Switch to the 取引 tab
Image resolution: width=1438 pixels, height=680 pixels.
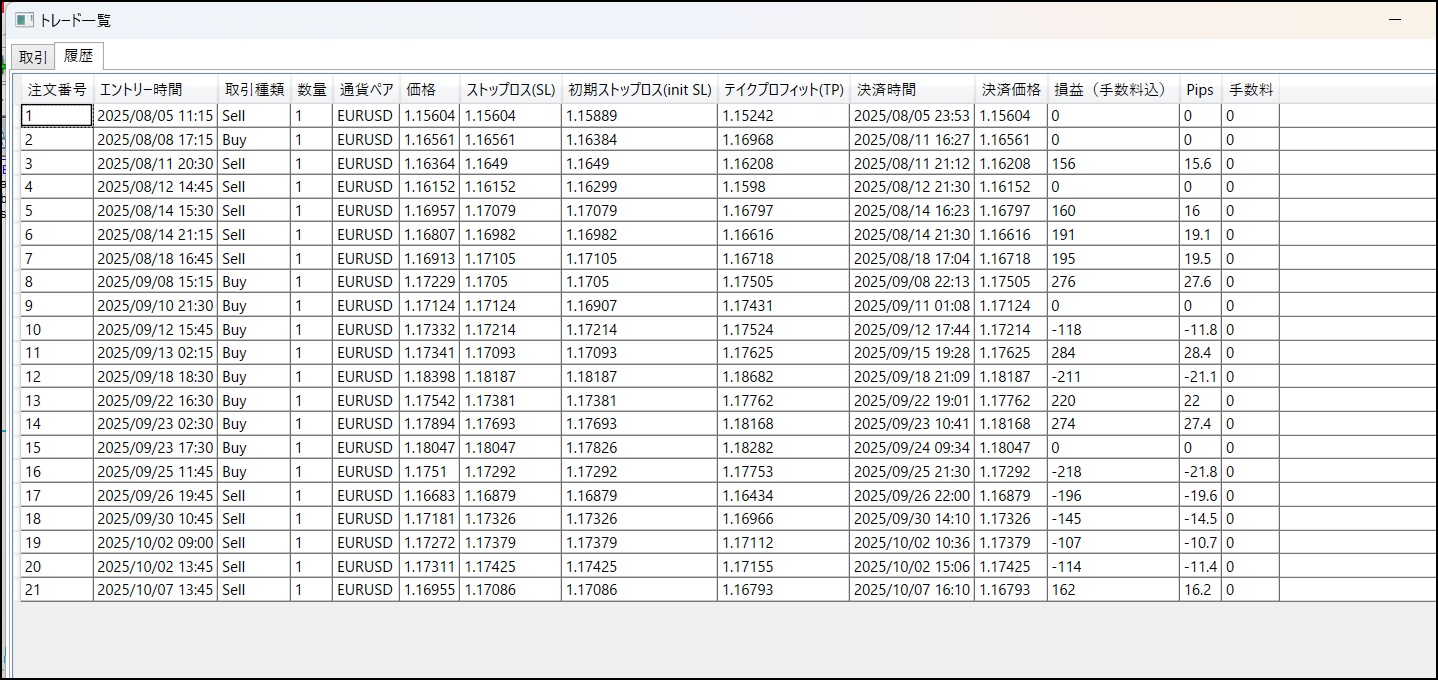point(32,57)
